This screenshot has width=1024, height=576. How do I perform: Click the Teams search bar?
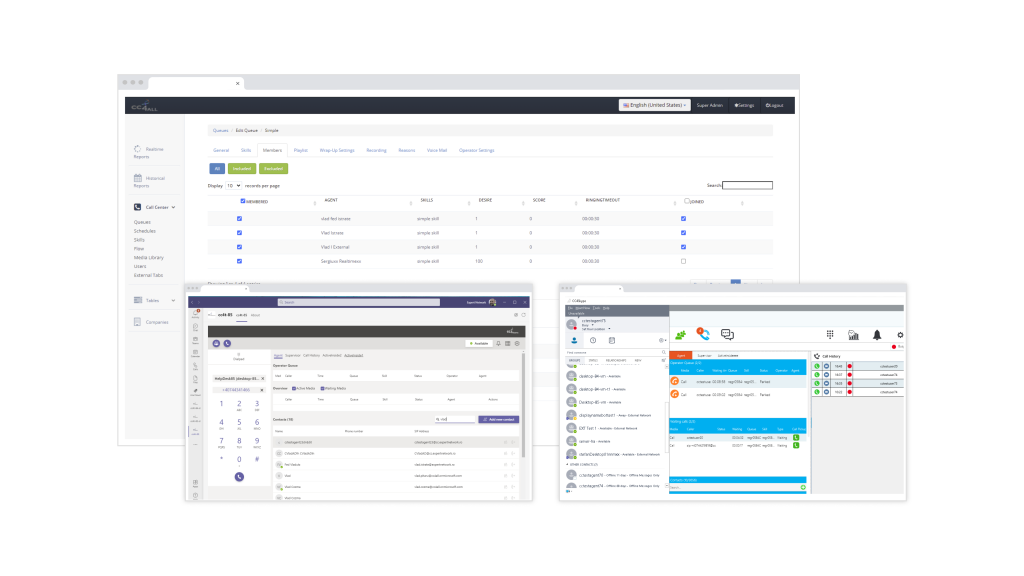click(x=359, y=302)
